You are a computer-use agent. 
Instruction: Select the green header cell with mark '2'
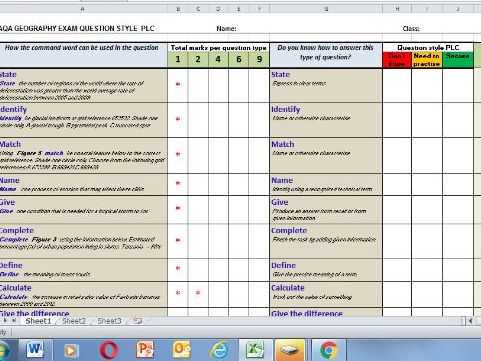click(198, 60)
